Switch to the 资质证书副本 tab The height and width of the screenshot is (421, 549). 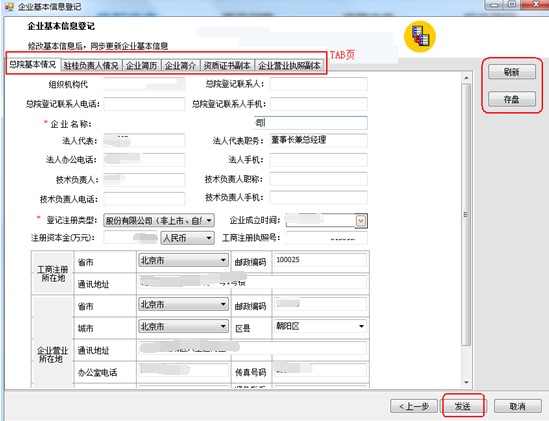point(227,65)
